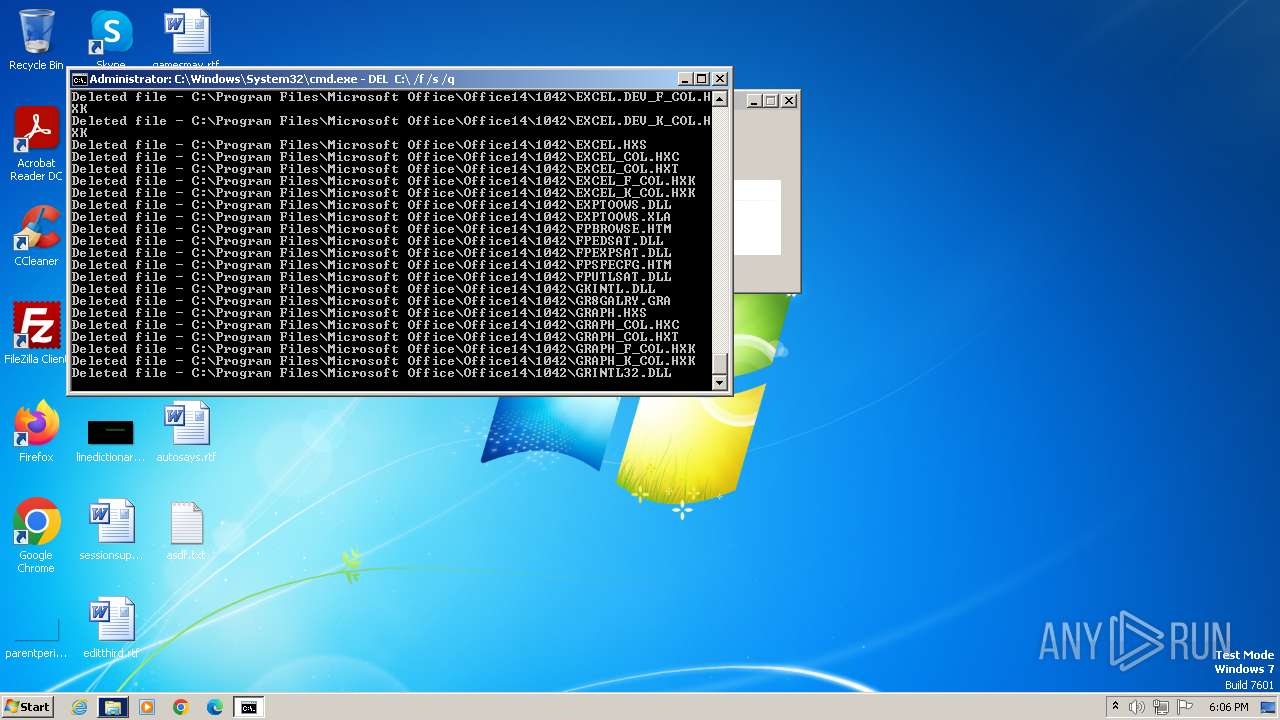Click the white panel in background window

coord(757,217)
